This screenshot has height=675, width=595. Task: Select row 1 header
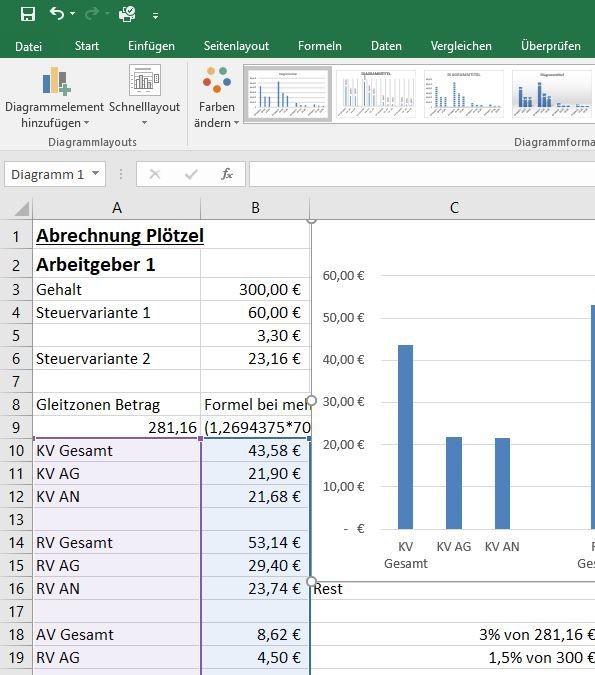click(x=16, y=236)
